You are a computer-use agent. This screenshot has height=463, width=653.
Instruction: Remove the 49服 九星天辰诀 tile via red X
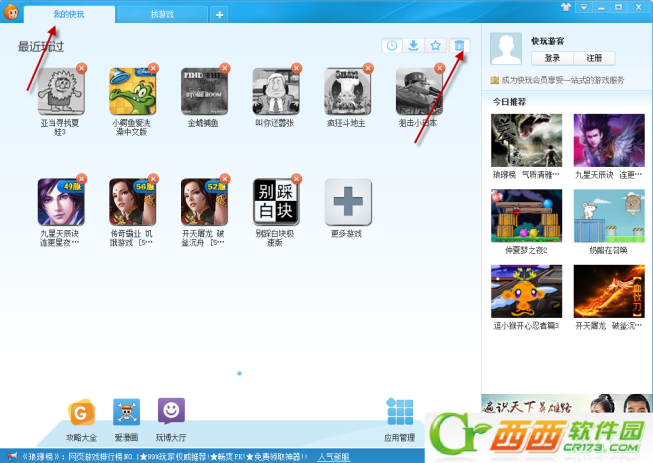[82, 179]
